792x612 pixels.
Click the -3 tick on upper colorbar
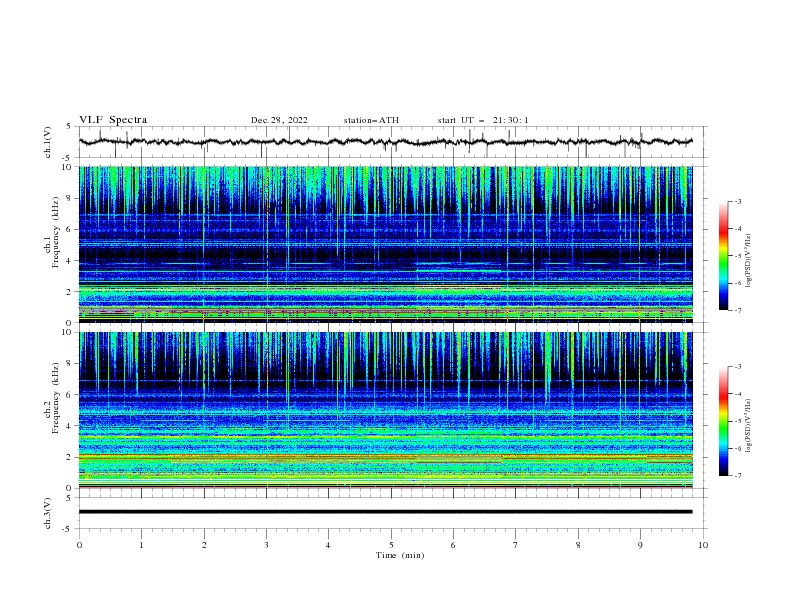coord(737,201)
